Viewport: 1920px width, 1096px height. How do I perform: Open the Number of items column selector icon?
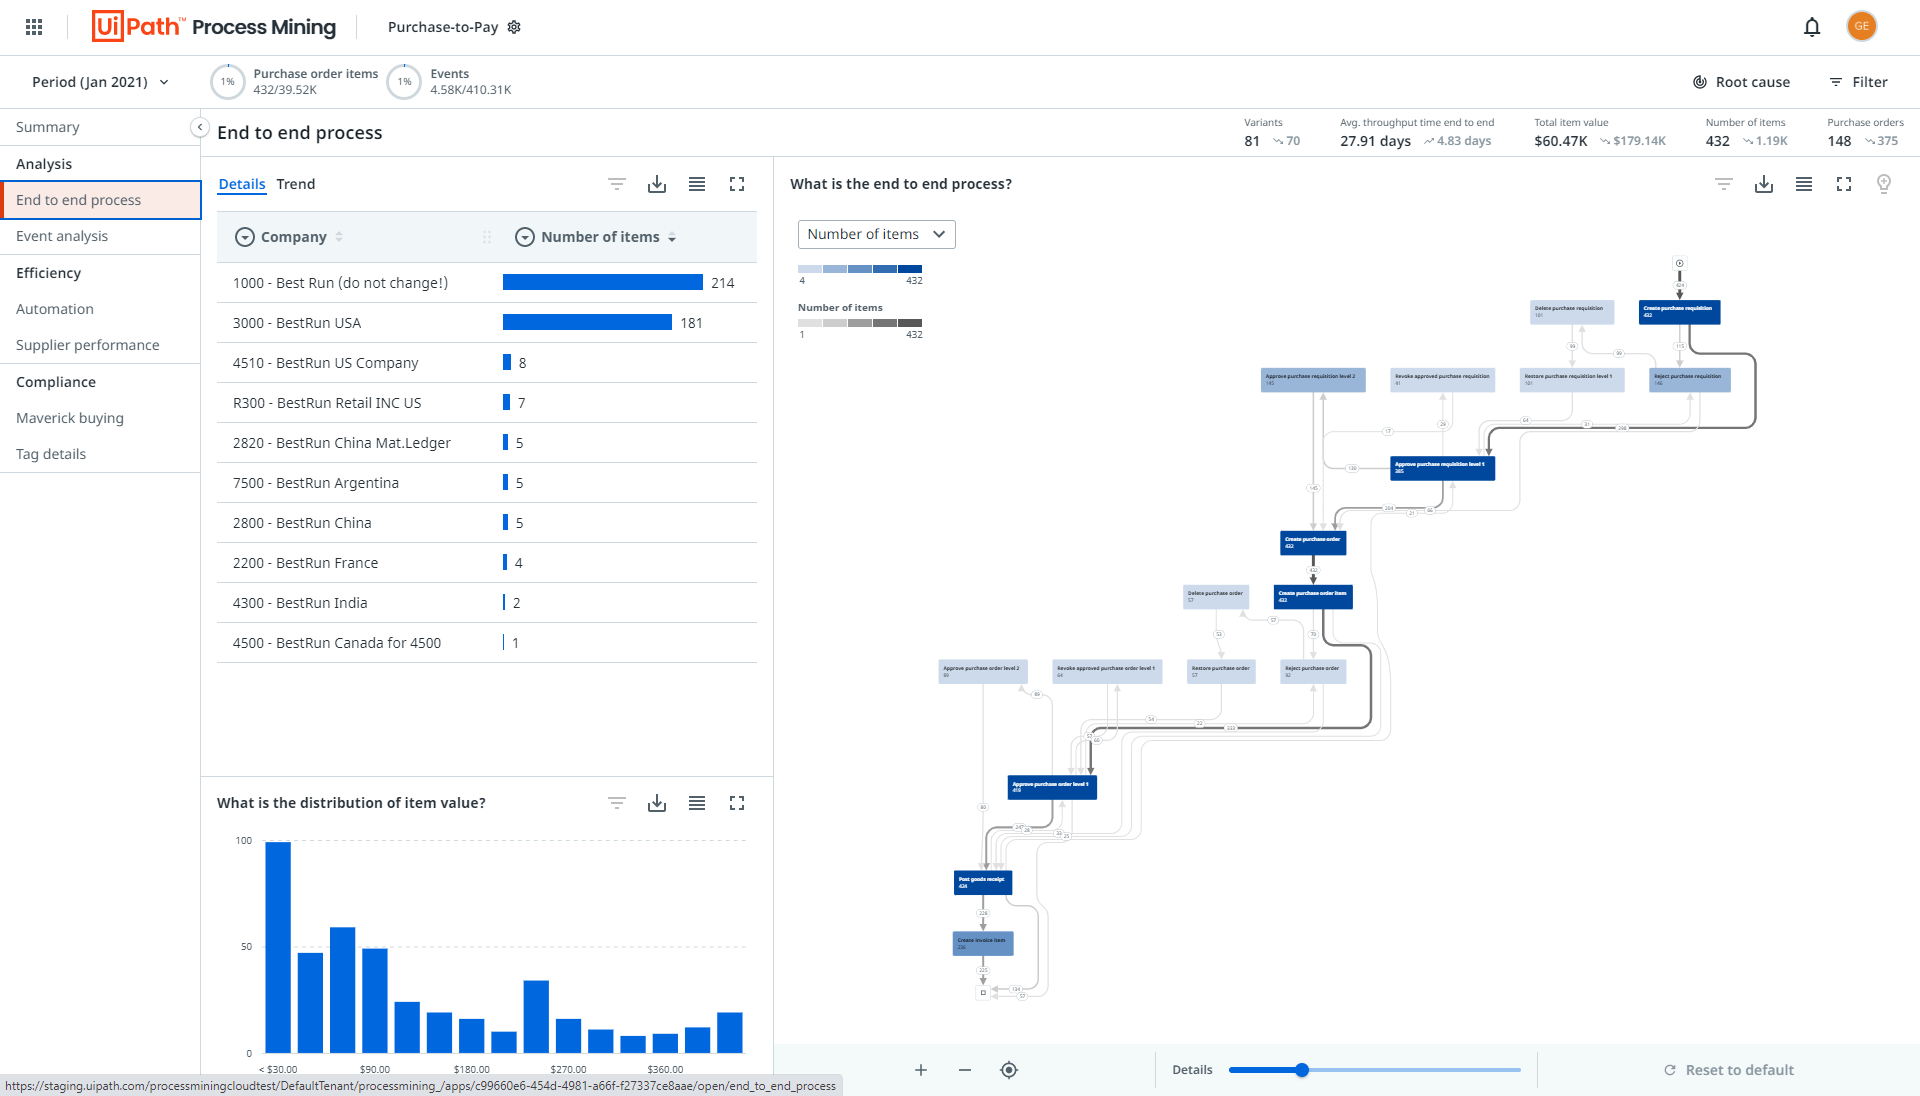coord(524,237)
